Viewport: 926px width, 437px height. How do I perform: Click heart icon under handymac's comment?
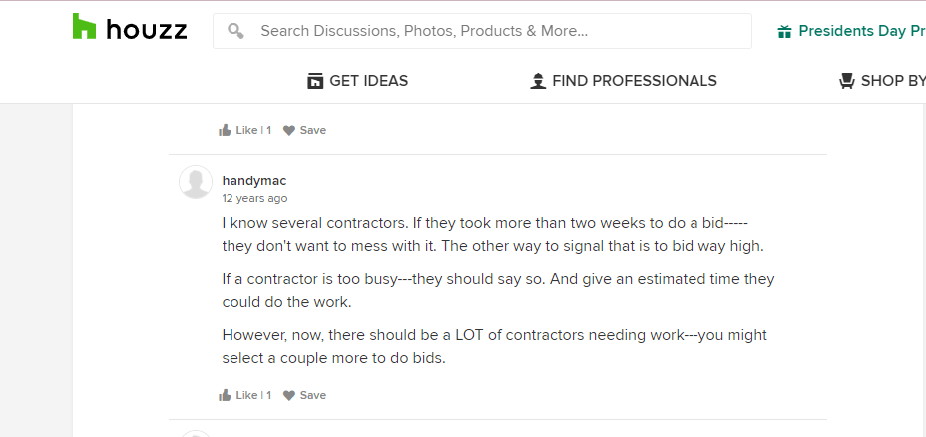pyautogui.click(x=289, y=396)
